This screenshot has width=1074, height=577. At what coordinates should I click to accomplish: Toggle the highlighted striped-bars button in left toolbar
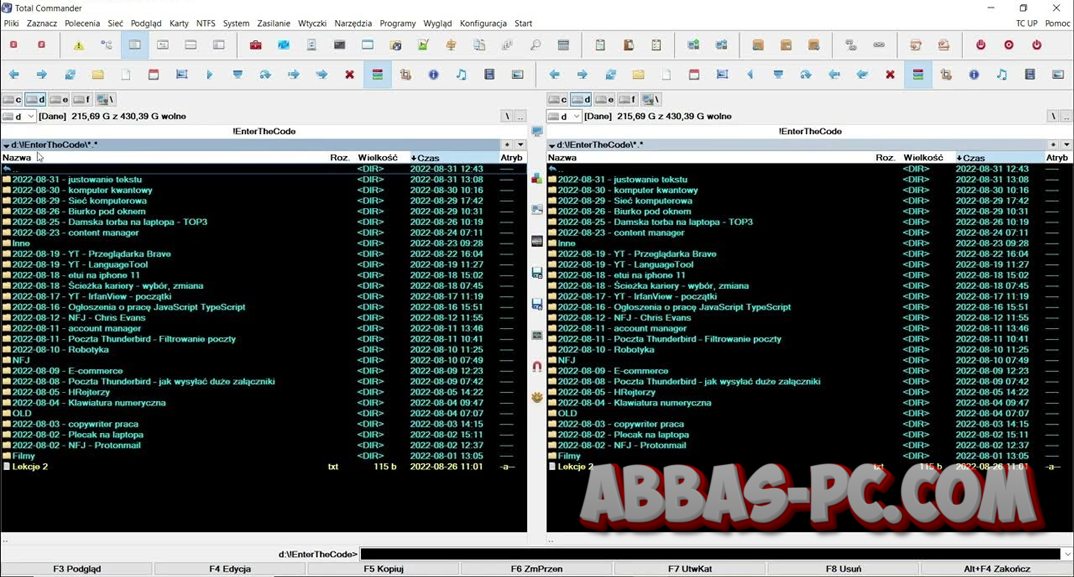click(377, 75)
